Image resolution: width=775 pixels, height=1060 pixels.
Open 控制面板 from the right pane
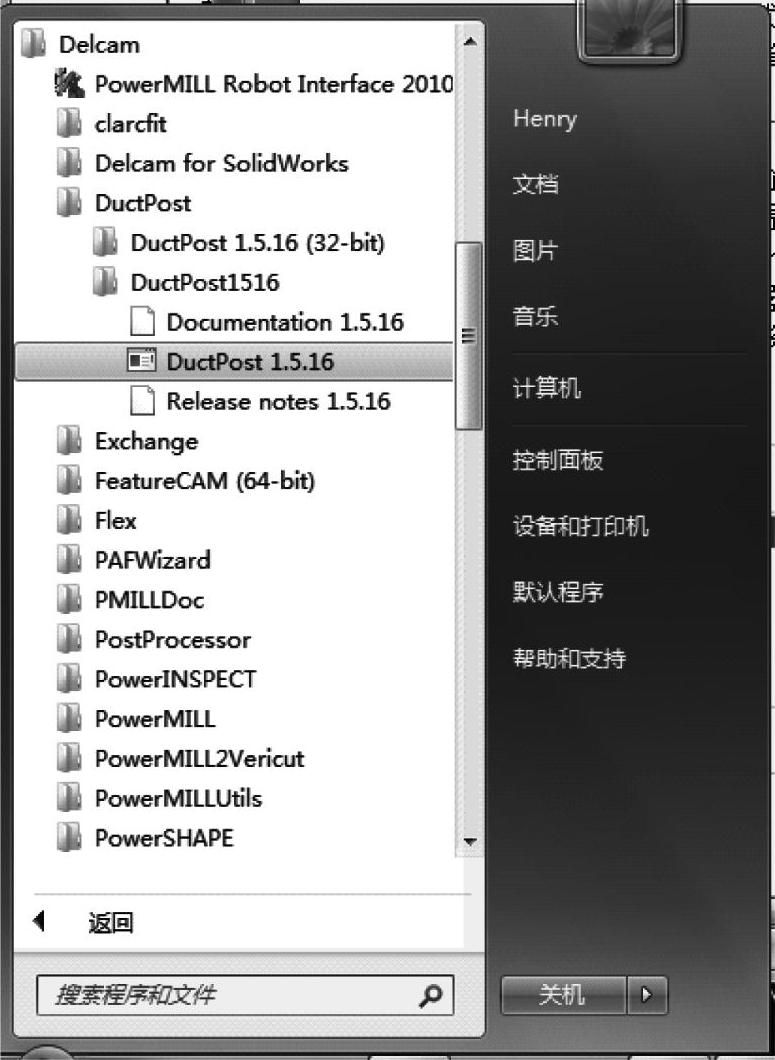pos(558,460)
